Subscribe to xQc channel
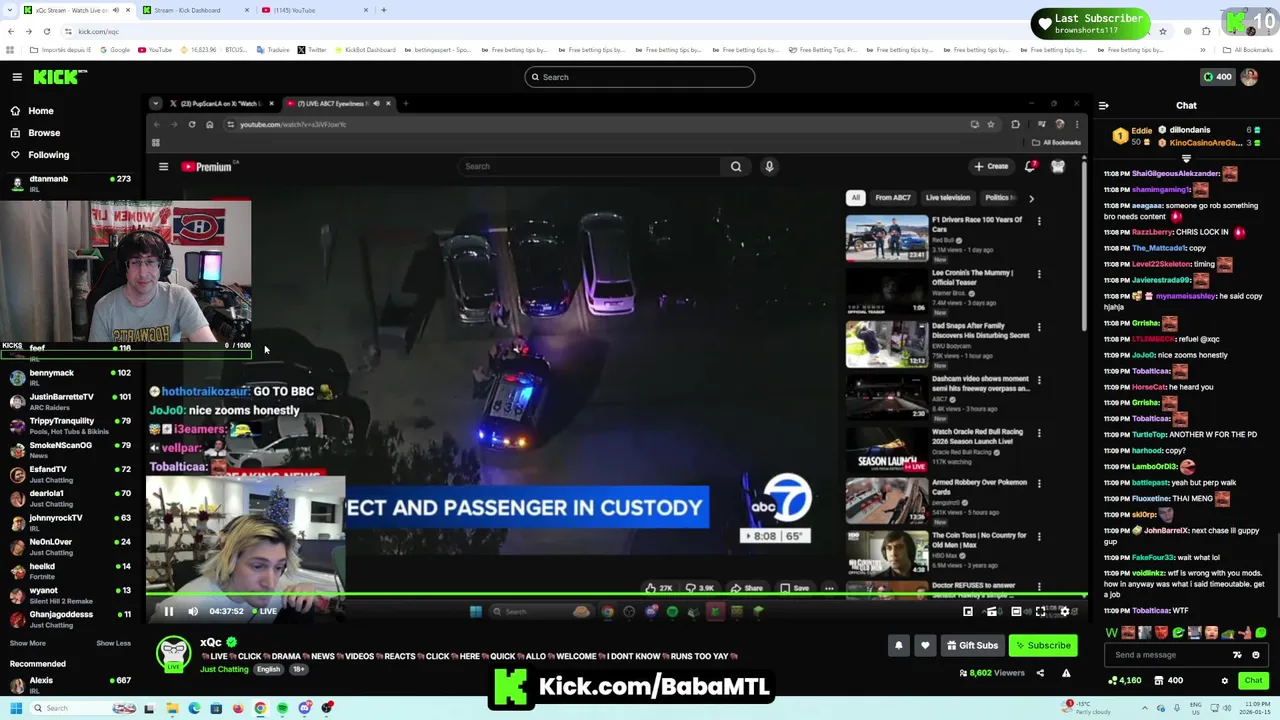 click(x=1043, y=645)
